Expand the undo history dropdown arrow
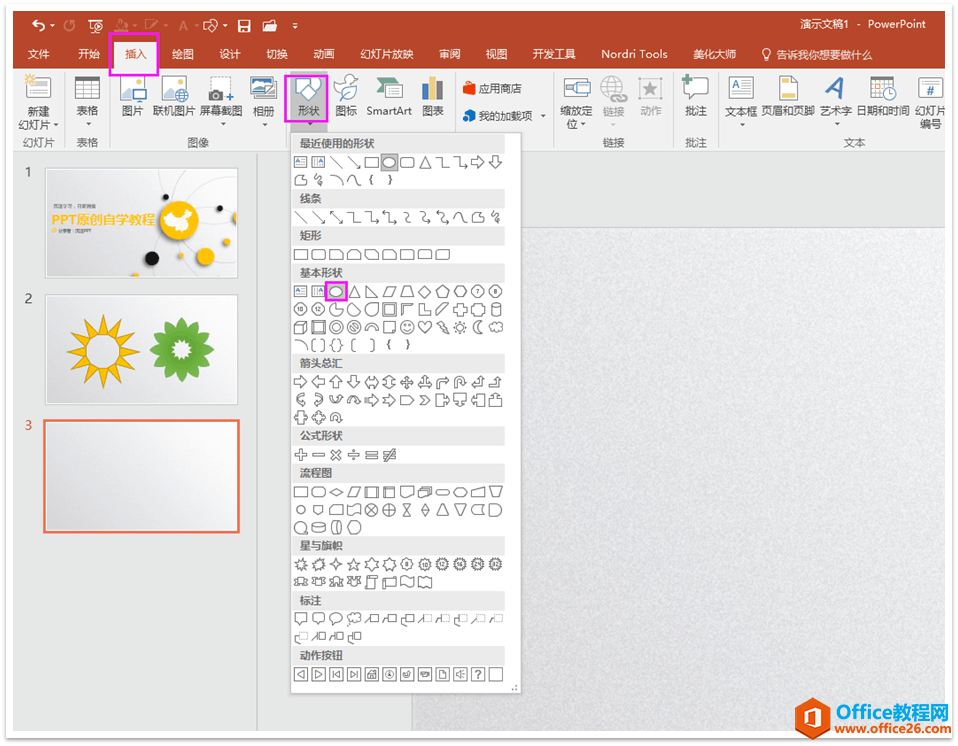 [x=53, y=26]
